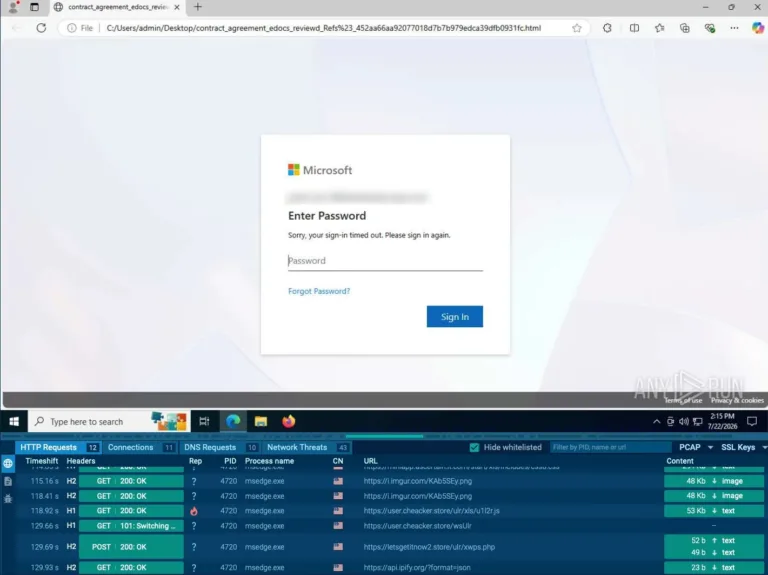Open Collections icon in toolbar
This screenshot has height=575, width=768.
(x=685, y=28)
